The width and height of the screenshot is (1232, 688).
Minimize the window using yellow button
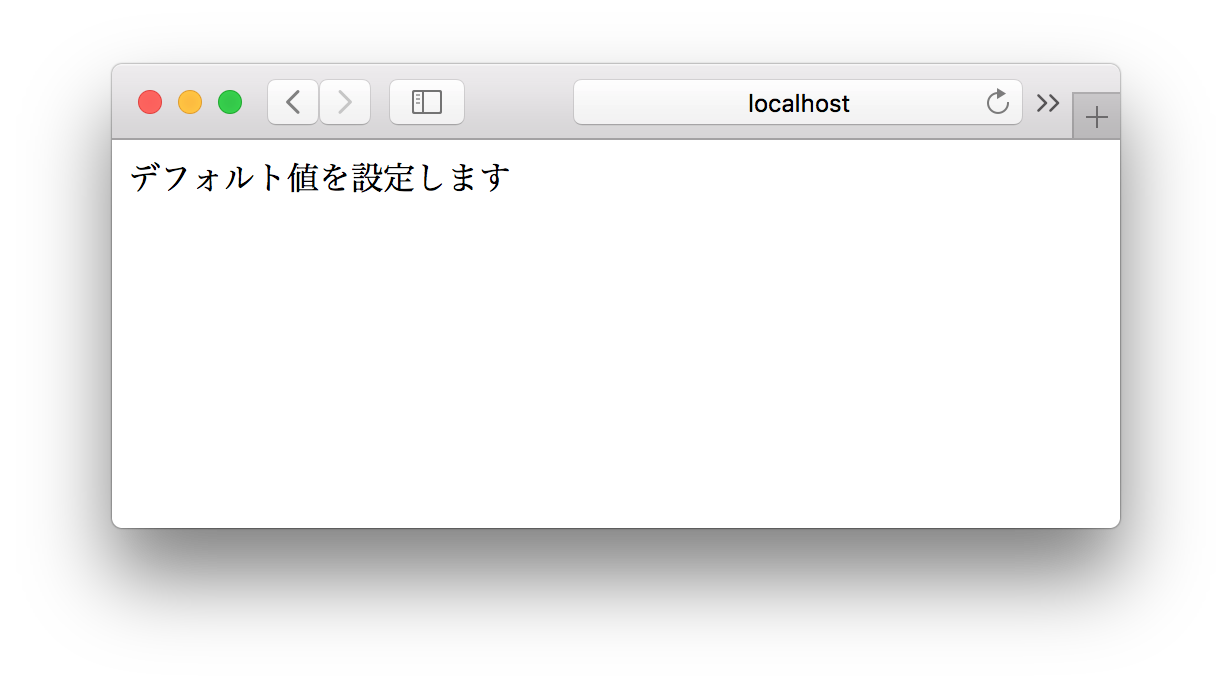click(x=190, y=102)
